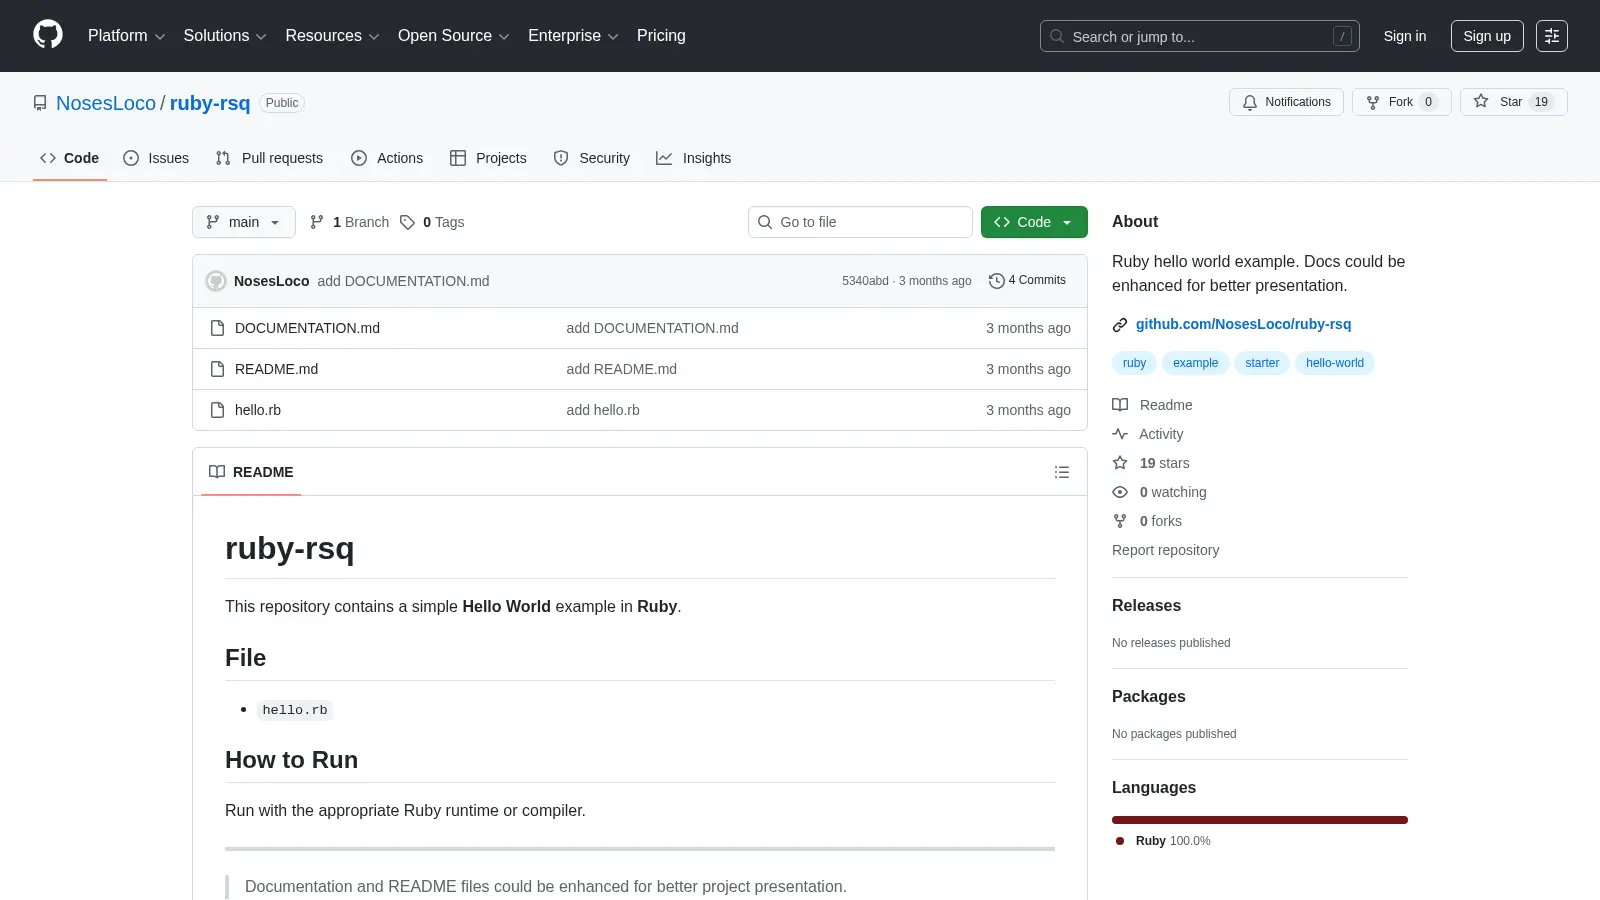Open hello.rb file
Screen dimensions: 1600x900
tap(258, 410)
